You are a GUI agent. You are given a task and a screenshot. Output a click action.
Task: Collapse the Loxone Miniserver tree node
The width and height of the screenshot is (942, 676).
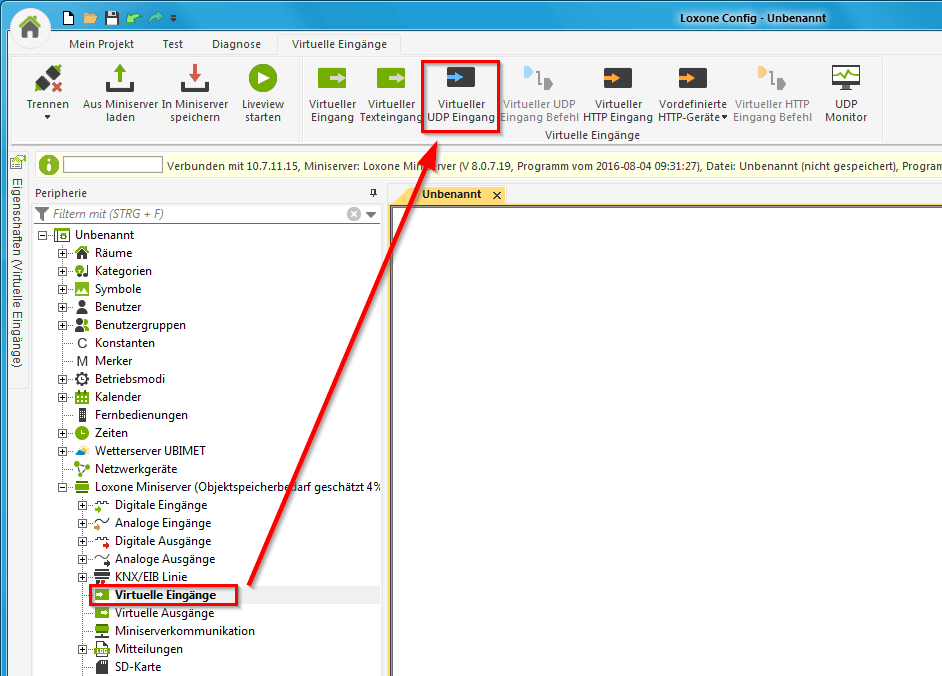(63, 487)
